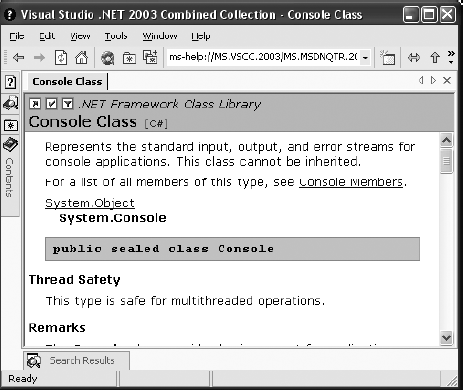Click the vertical scrollbar thumb
Viewport: 464px width, 390px height.
pos(446,161)
